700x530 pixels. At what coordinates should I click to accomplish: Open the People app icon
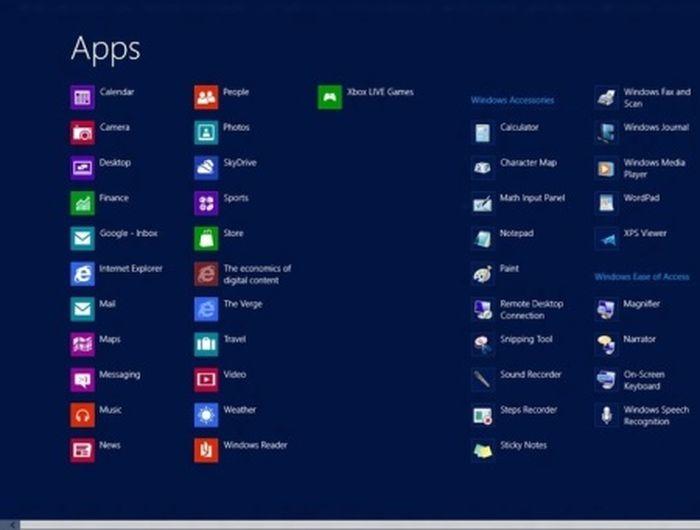[x=206, y=97]
